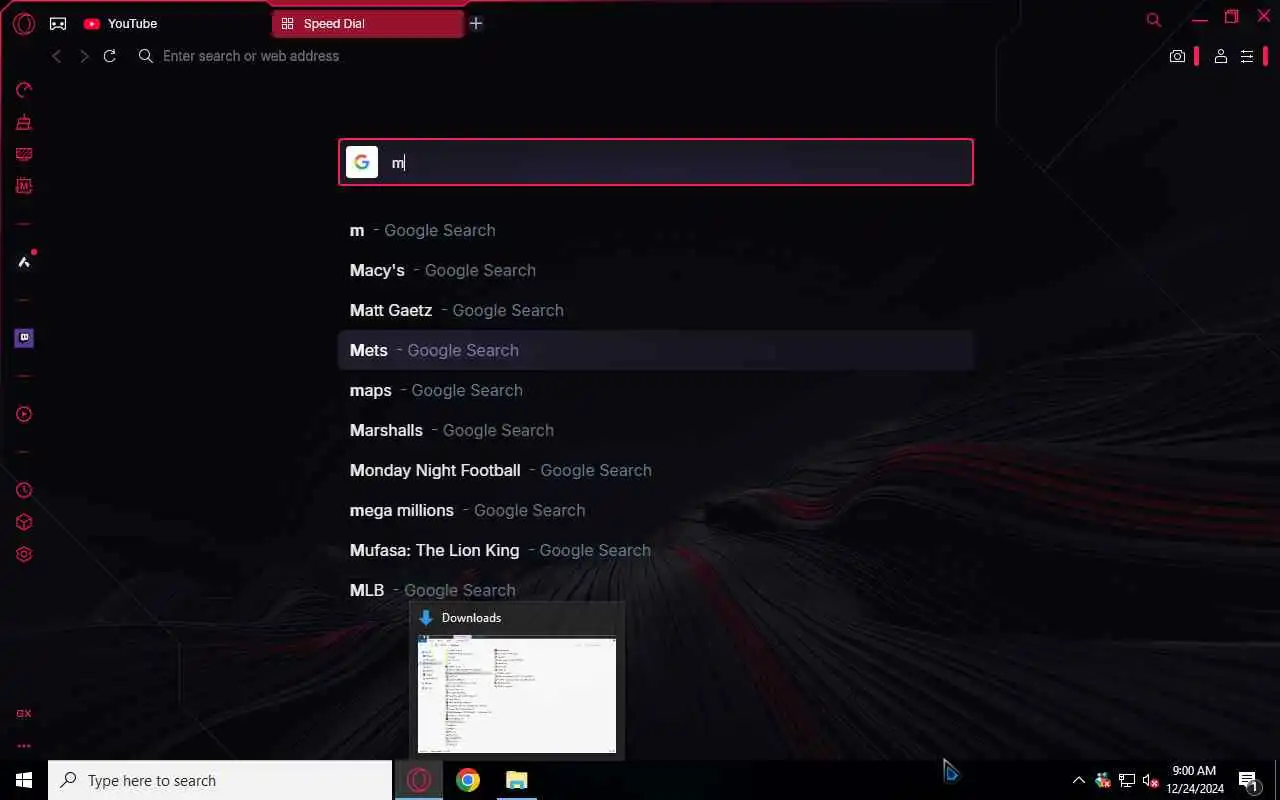The width and height of the screenshot is (1280, 800).
Task: Take a snapshot with camera icon
Action: [x=1177, y=56]
